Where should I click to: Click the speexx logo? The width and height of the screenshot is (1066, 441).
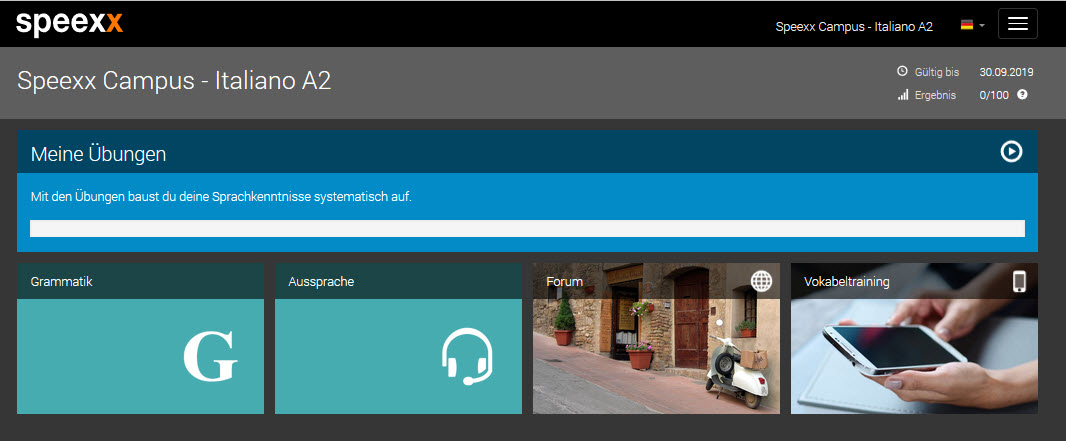(x=69, y=24)
